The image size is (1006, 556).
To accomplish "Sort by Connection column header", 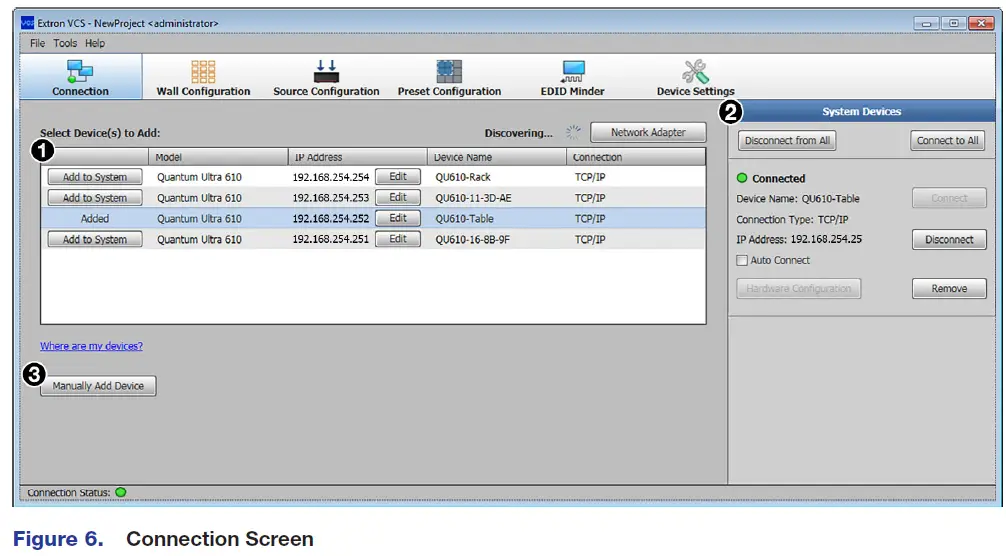I will tap(636, 157).
